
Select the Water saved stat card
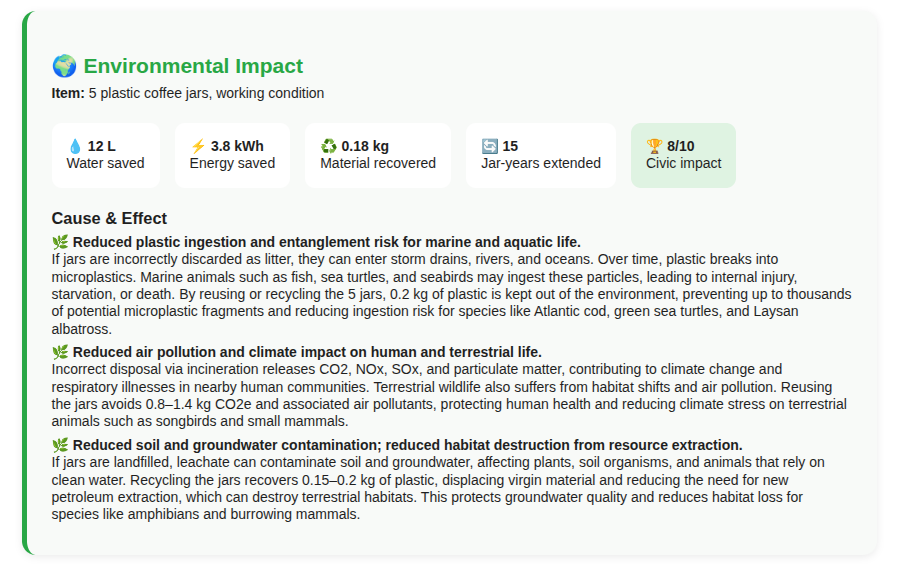pos(106,155)
